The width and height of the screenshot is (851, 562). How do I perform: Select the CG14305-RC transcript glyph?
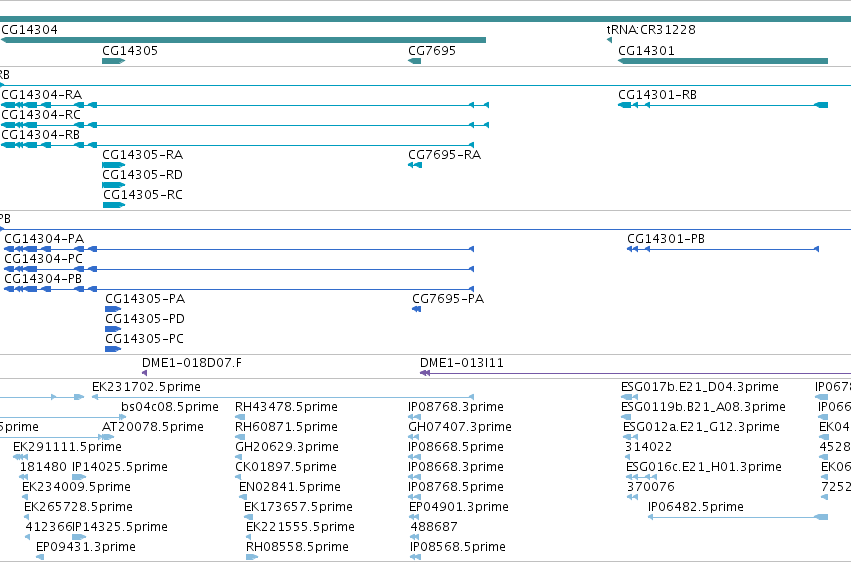(x=114, y=205)
